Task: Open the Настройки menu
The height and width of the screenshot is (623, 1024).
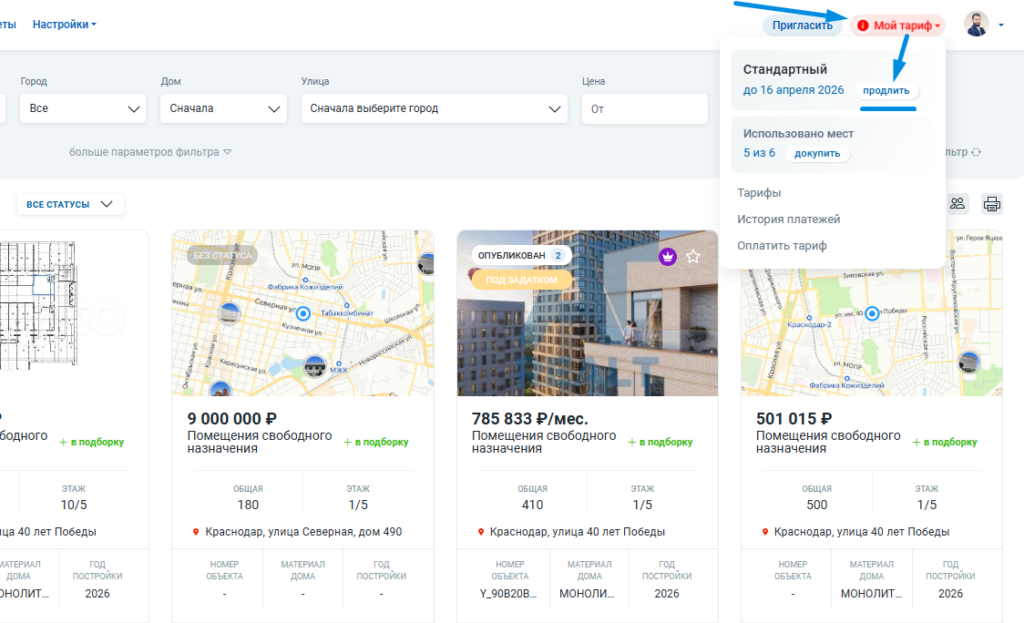Action: (64, 24)
